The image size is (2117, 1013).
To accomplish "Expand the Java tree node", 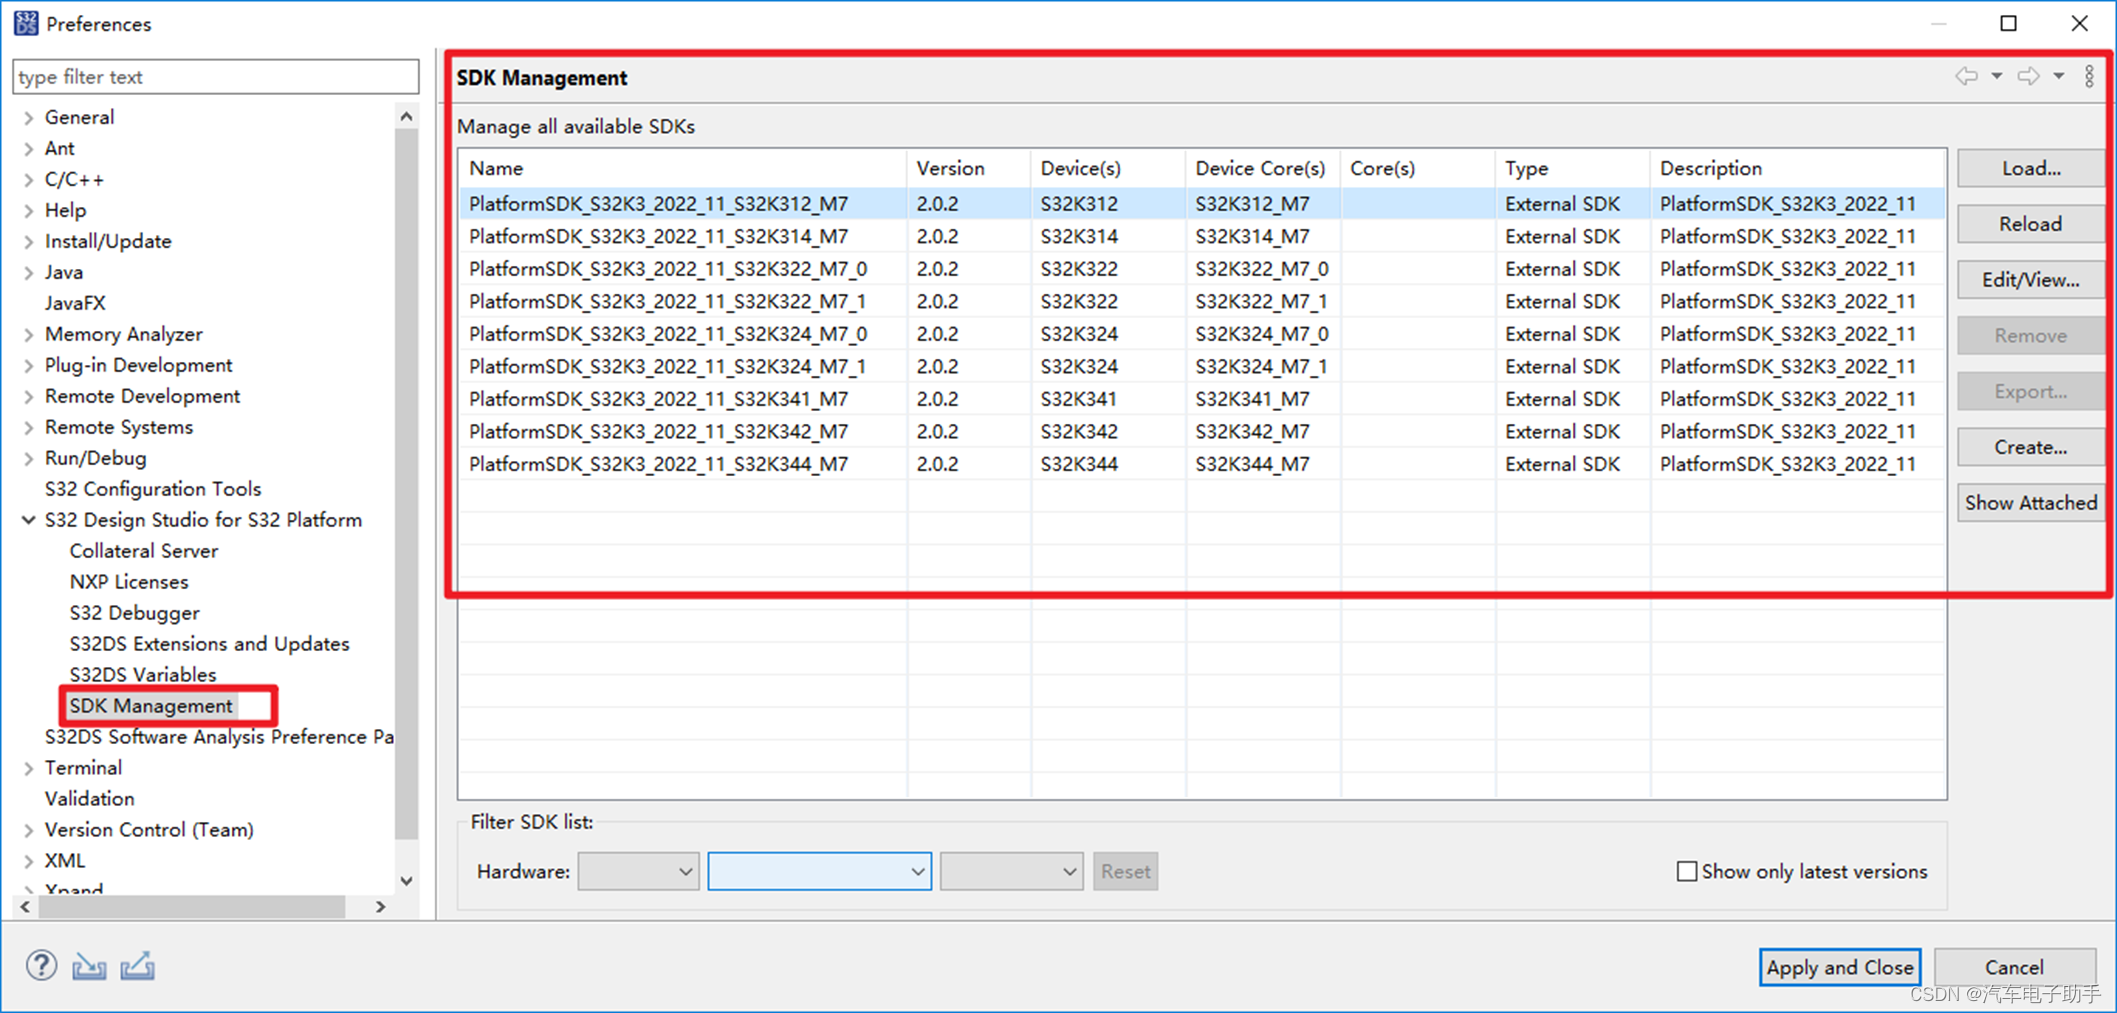I will 29,273.
